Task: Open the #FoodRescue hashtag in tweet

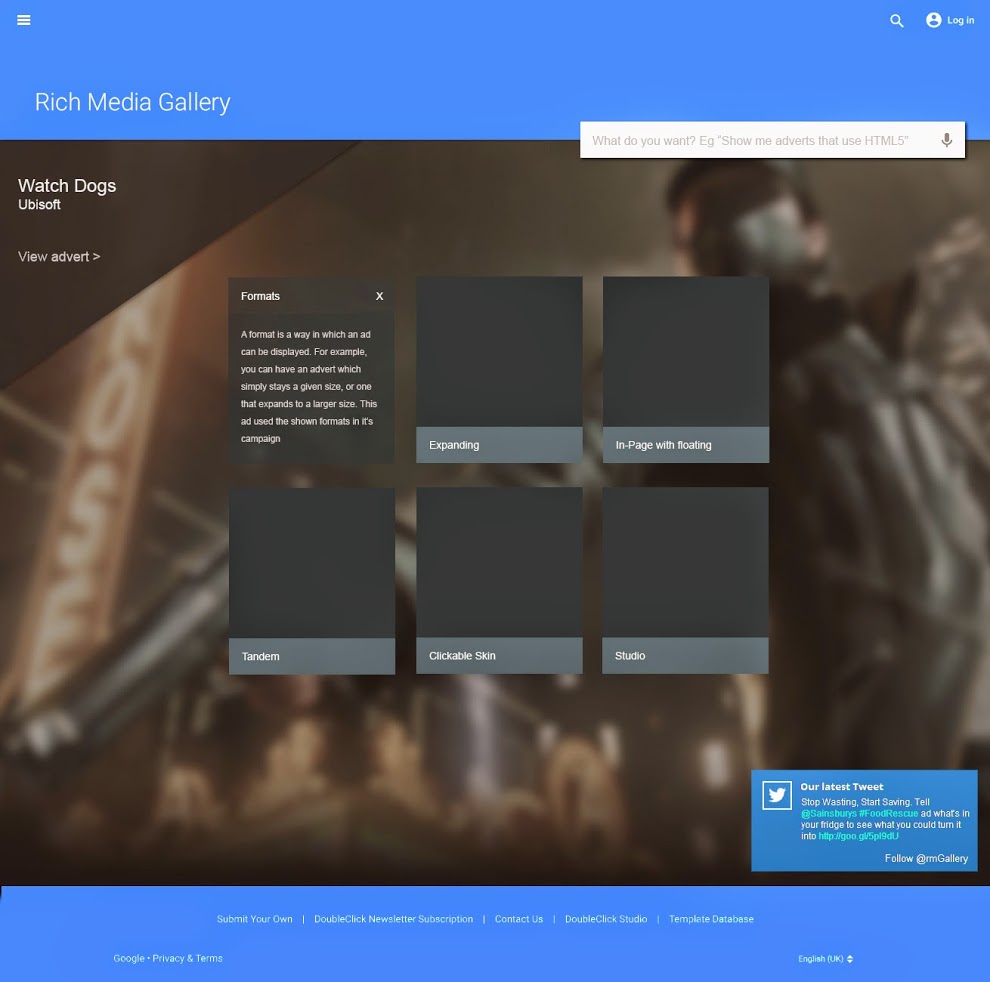Action: [888, 813]
